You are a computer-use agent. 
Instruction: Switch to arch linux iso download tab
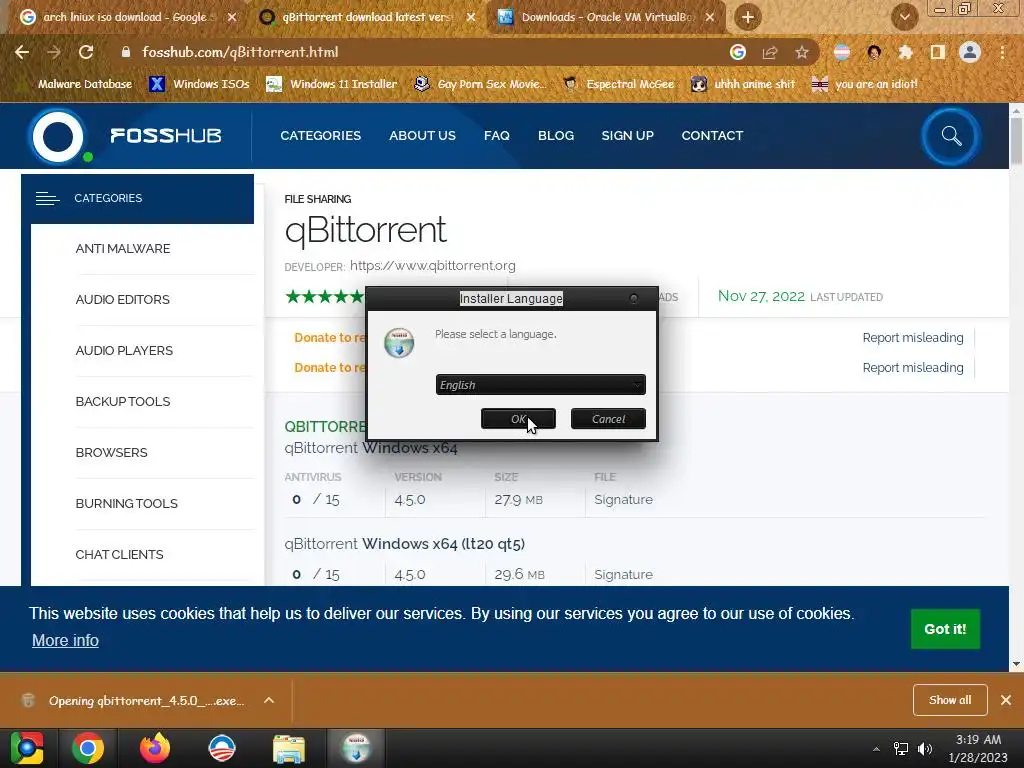point(124,17)
